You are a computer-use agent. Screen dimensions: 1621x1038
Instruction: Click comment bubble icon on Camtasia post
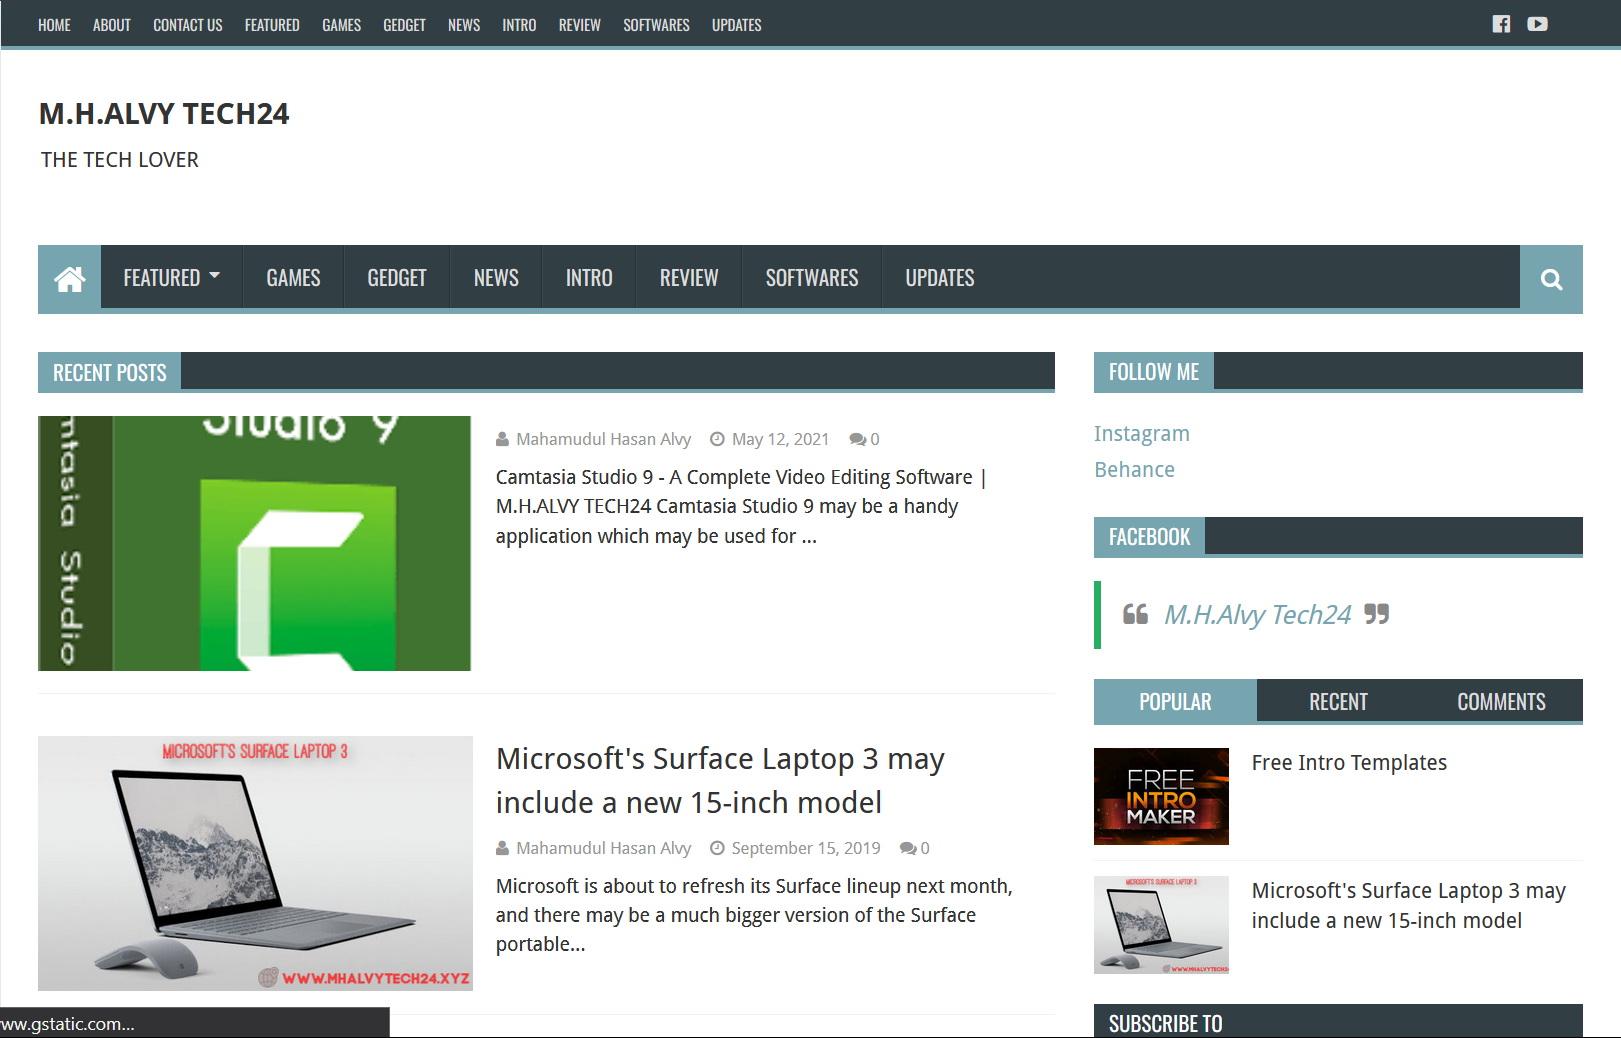858,439
